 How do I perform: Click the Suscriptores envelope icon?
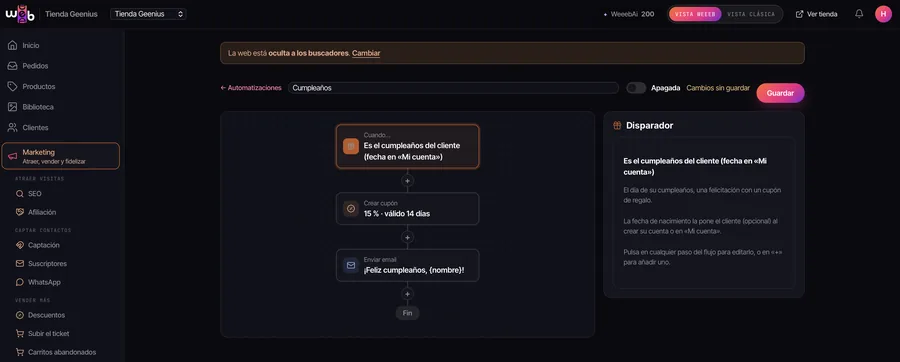(20, 264)
